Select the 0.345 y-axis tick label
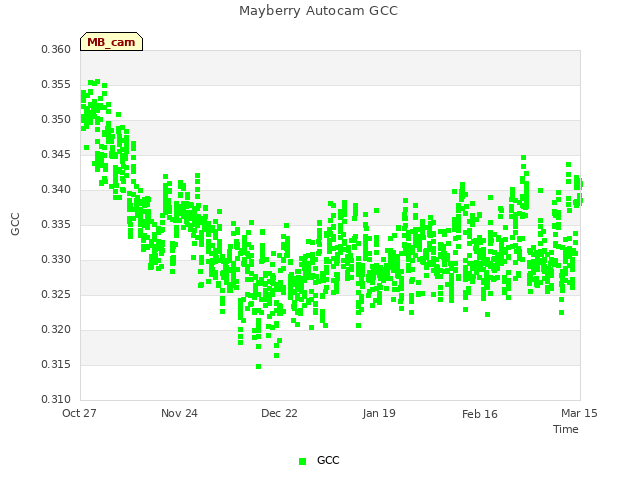The image size is (640, 480). tap(56, 155)
